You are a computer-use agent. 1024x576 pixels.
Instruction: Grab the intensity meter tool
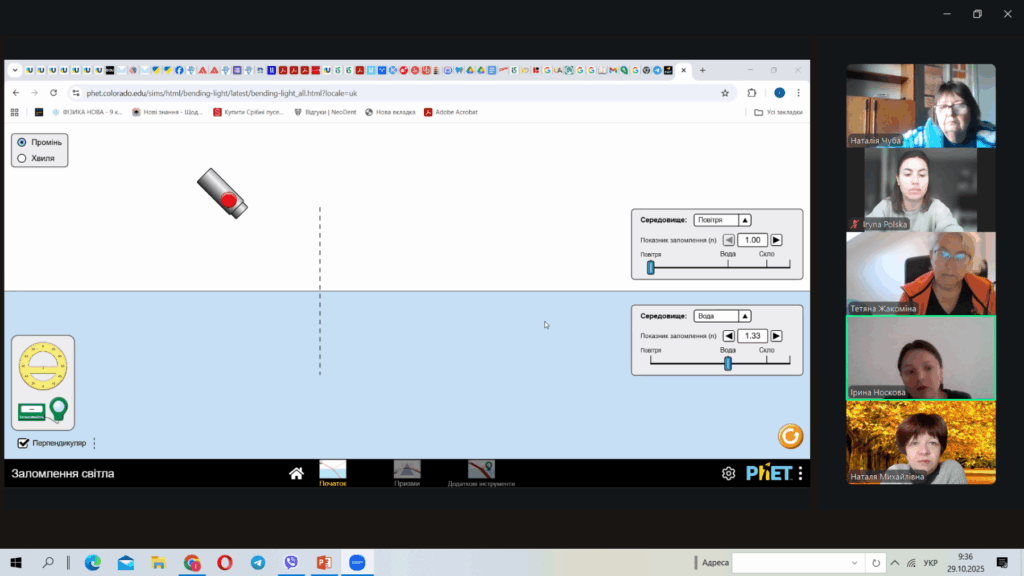pyautogui.click(x=43, y=410)
